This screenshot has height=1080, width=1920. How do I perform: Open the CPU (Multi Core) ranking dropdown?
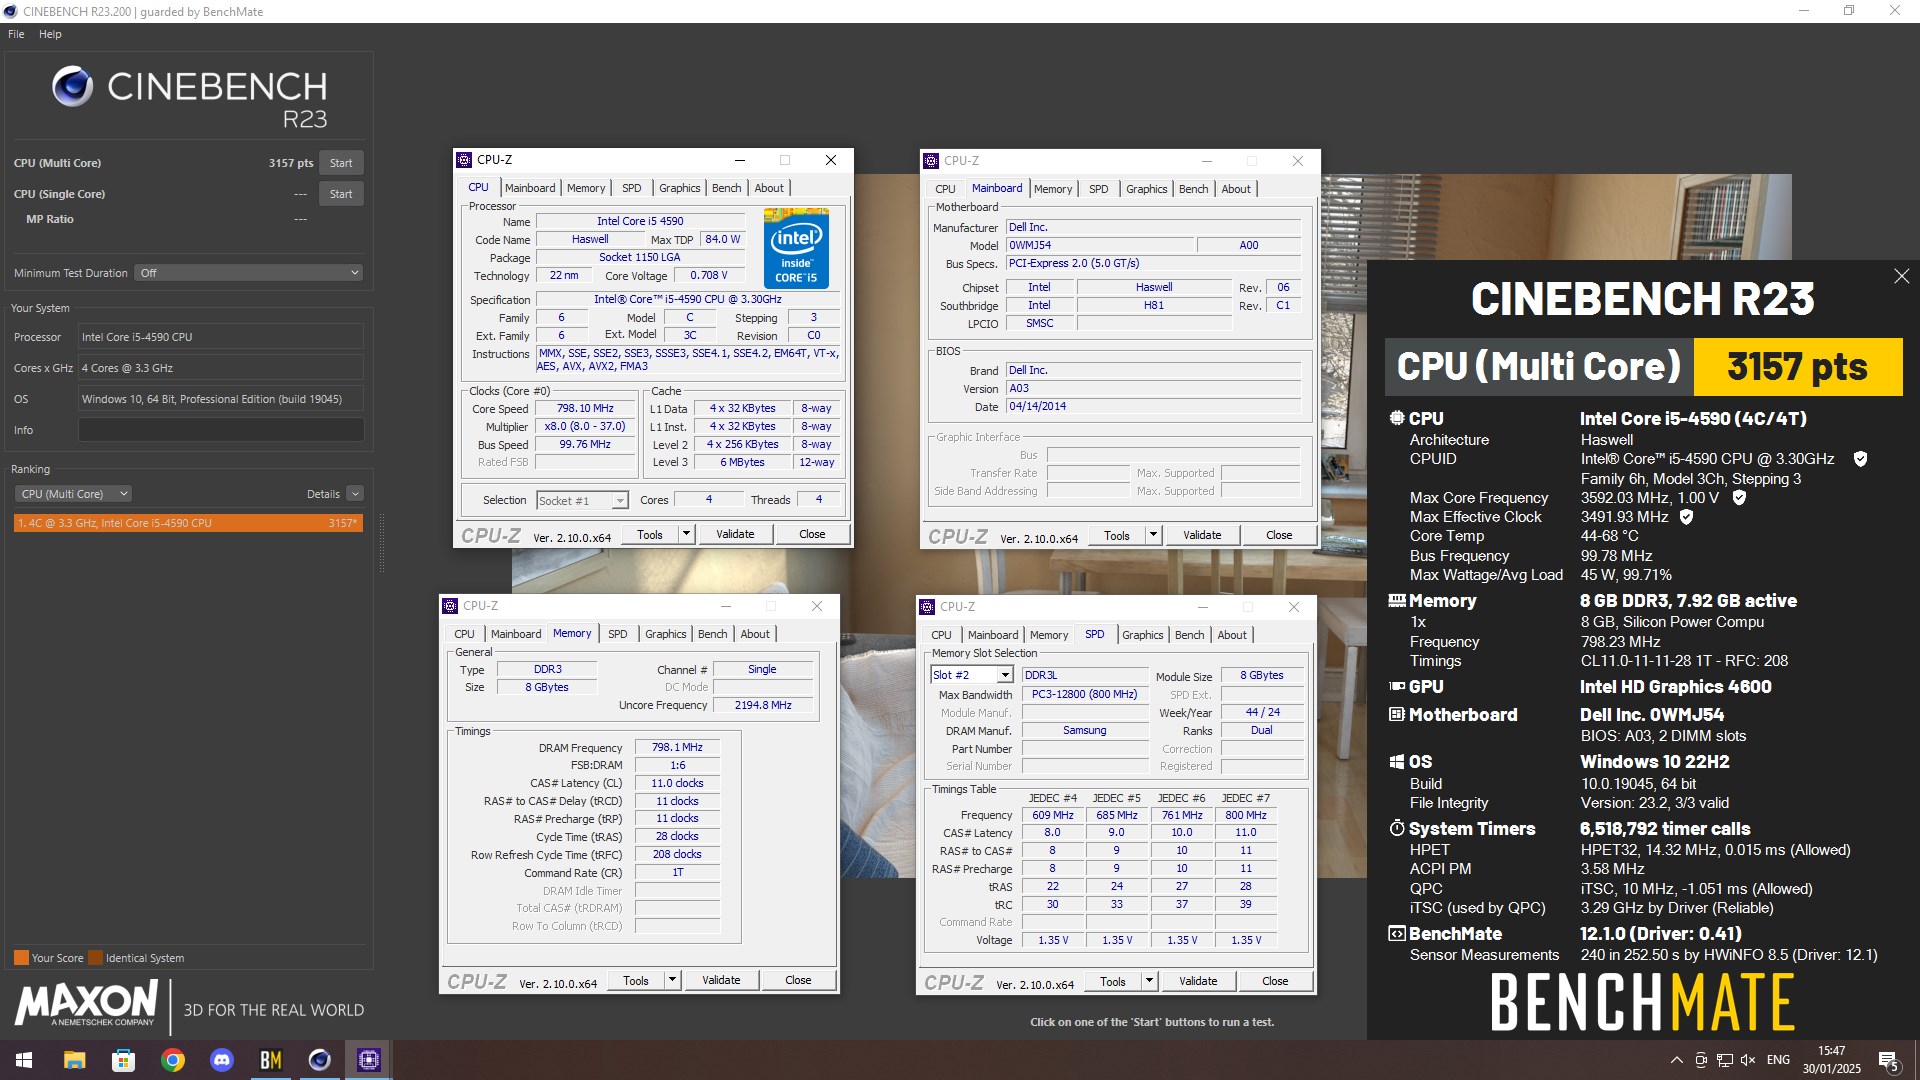click(73, 494)
